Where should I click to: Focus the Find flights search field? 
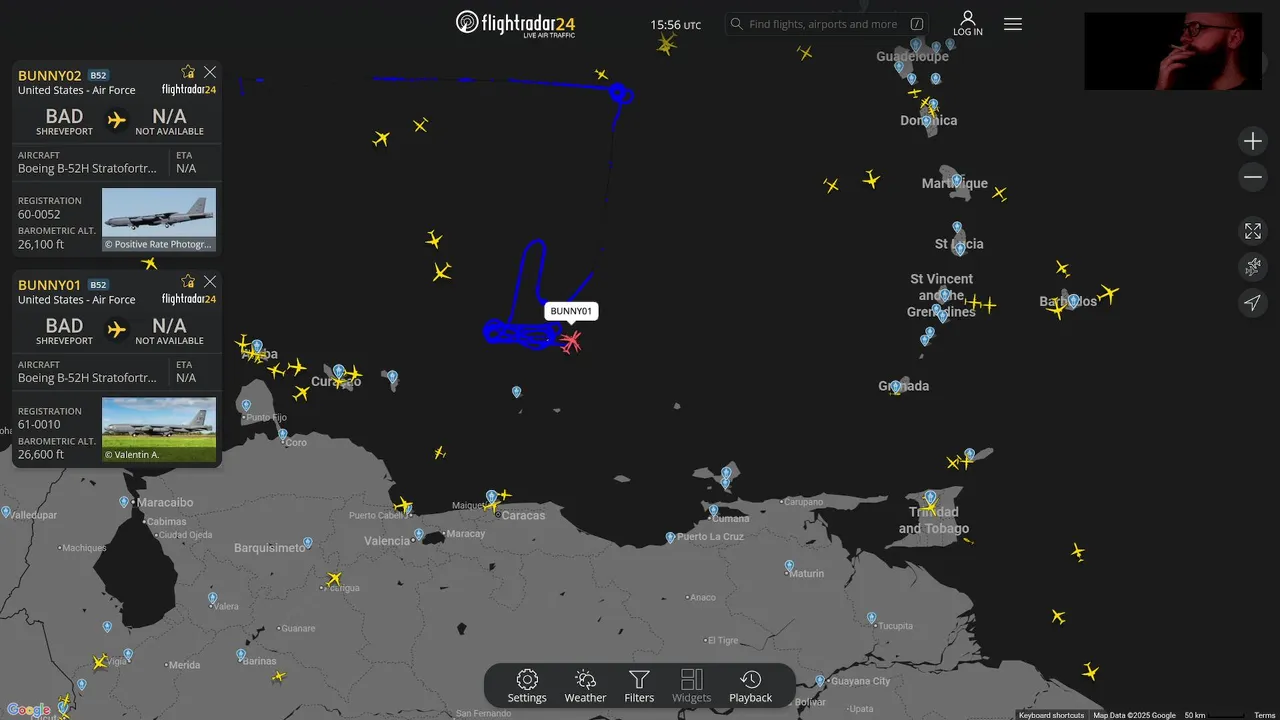826,24
